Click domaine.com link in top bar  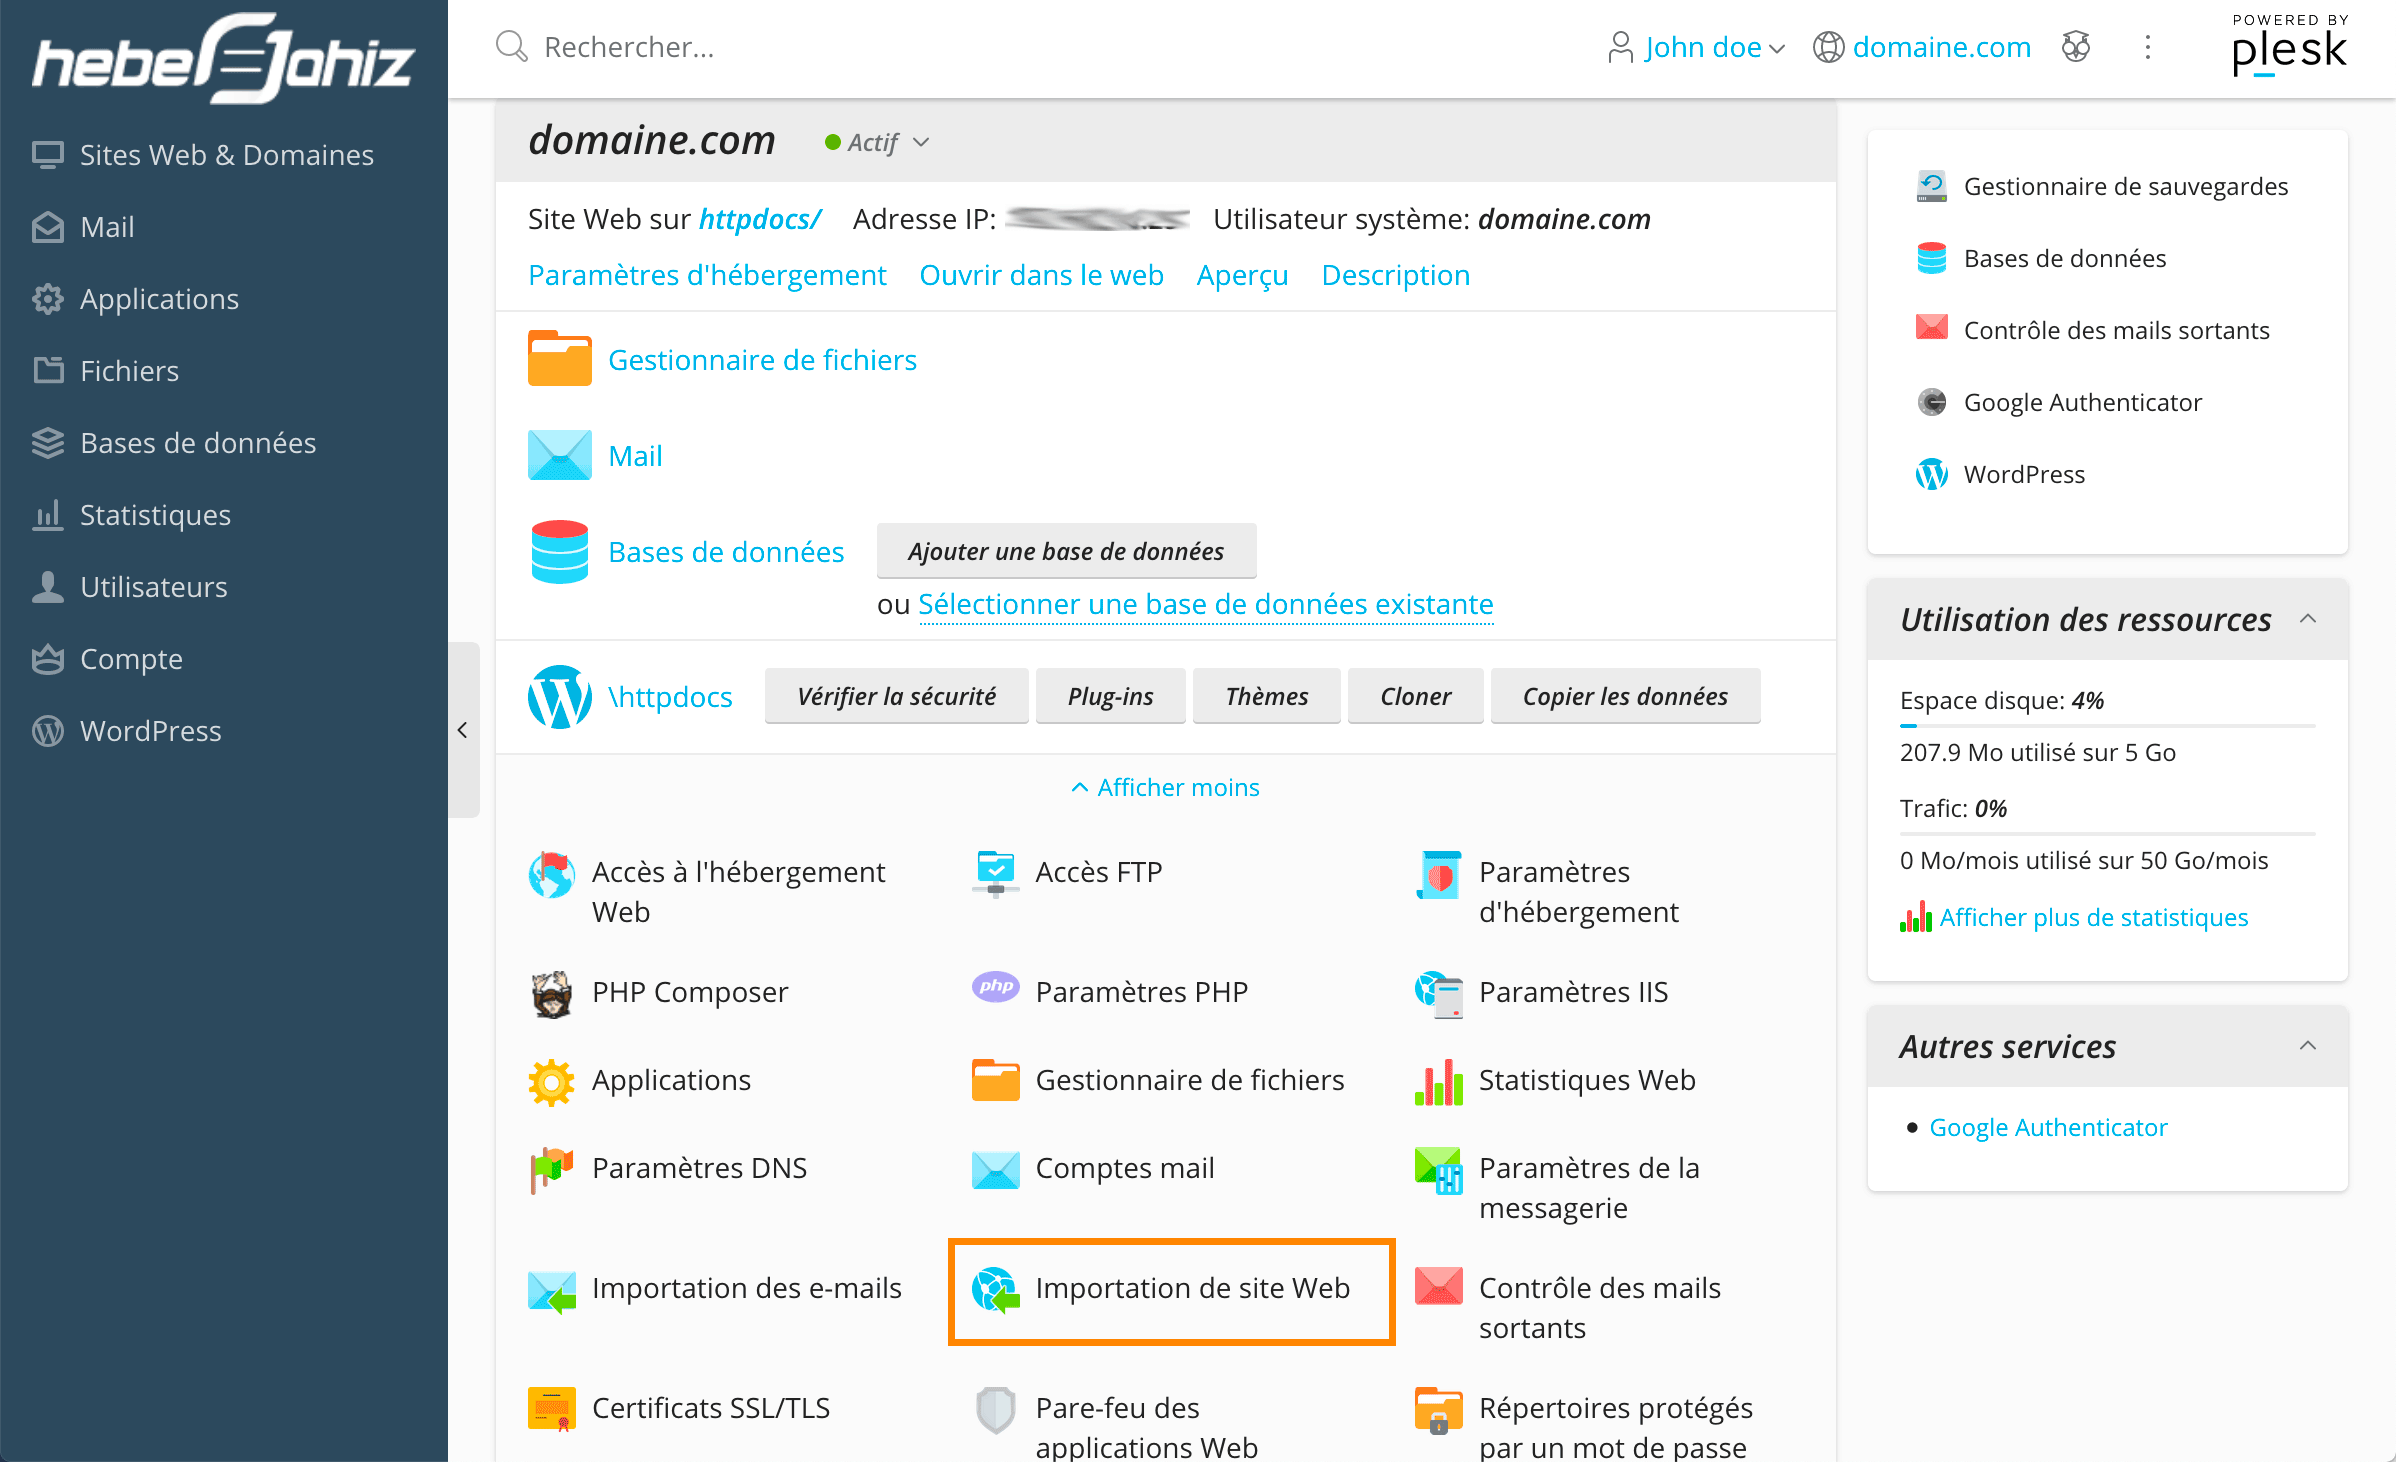(x=1941, y=47)
